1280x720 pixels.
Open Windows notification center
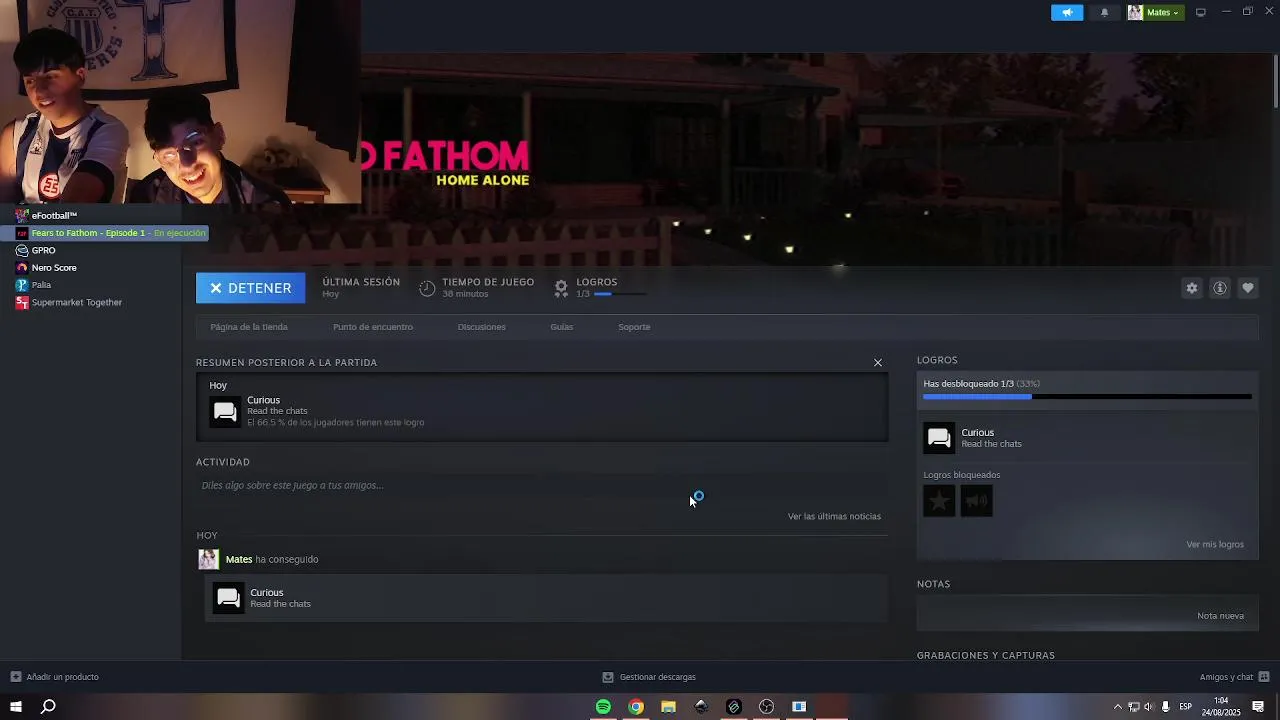1258,707
